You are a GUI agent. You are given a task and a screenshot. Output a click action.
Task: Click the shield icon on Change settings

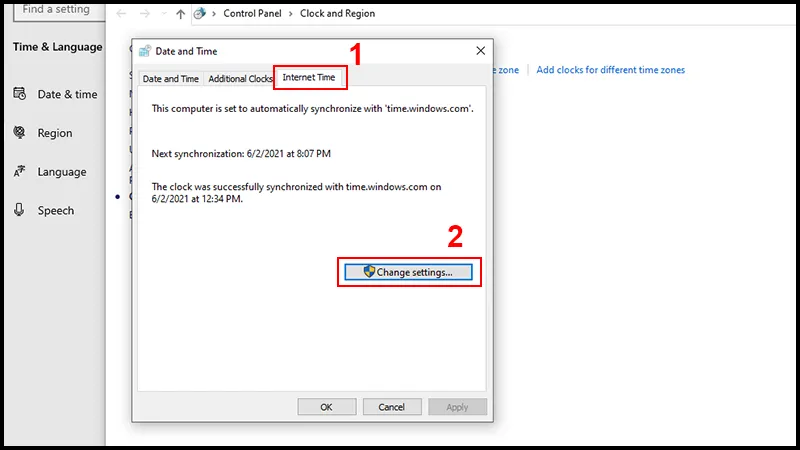[369, 271]
